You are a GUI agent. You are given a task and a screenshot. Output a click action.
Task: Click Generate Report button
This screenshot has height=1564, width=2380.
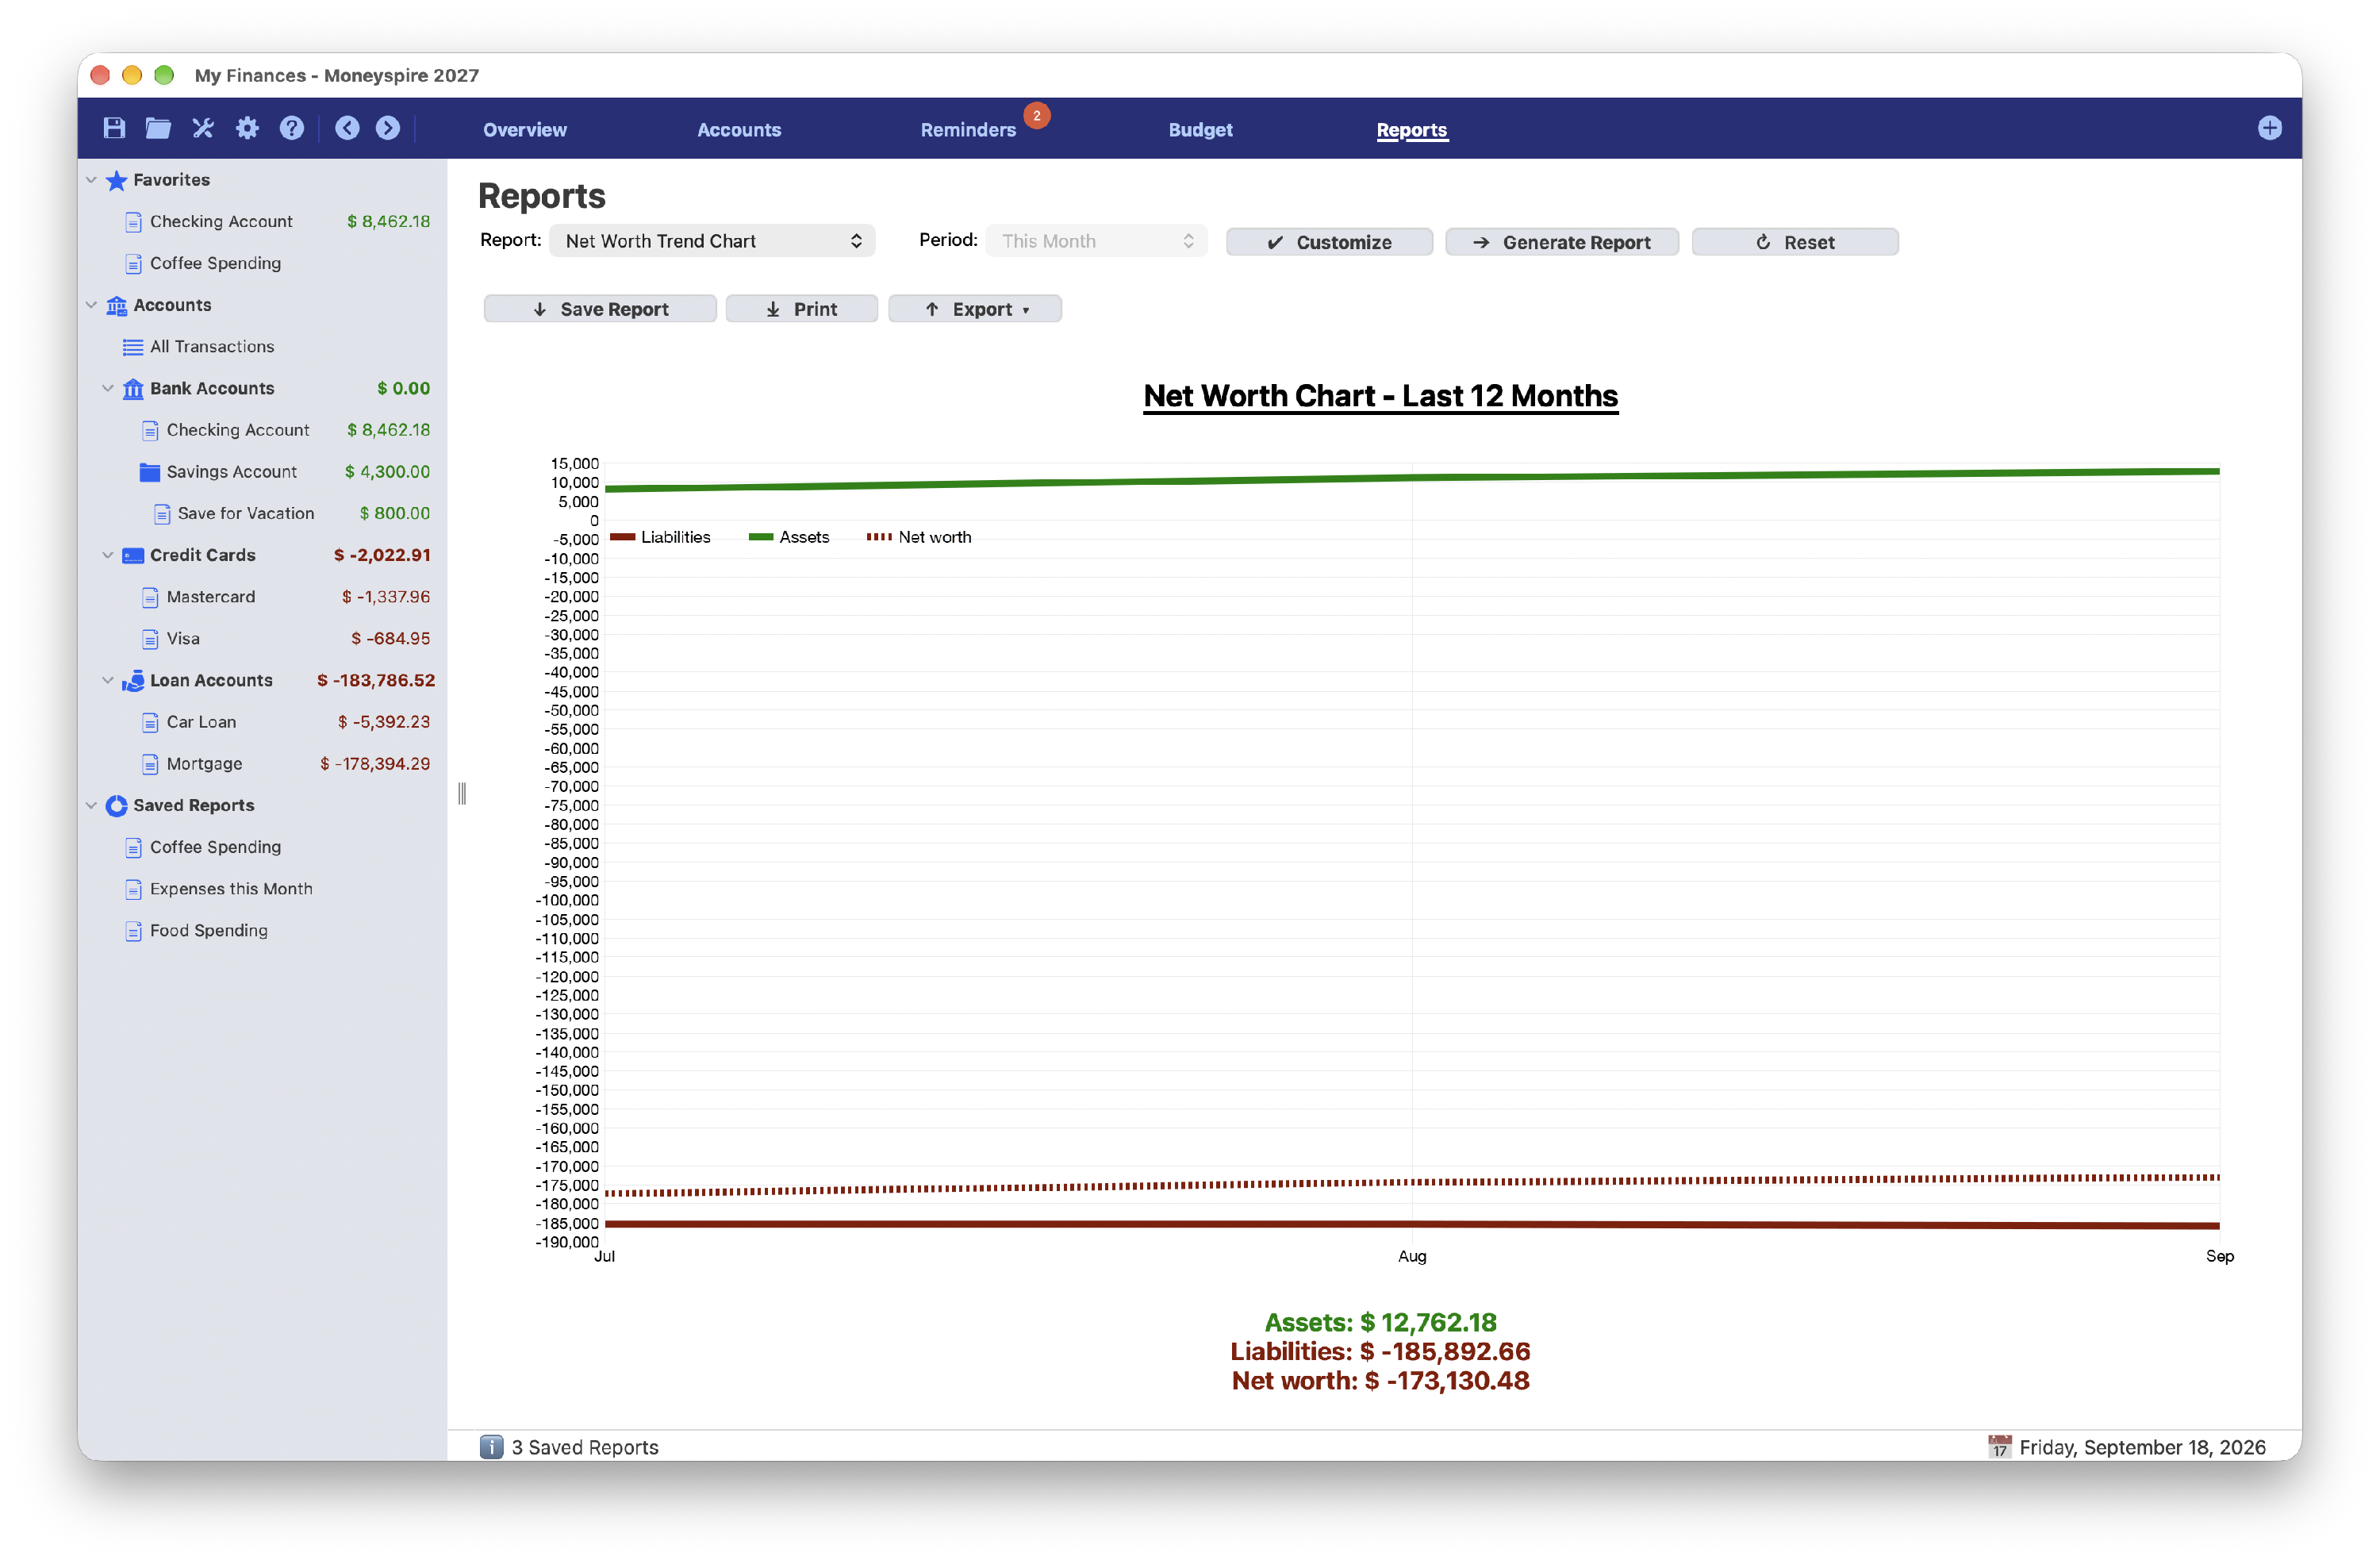[1561, 242]
